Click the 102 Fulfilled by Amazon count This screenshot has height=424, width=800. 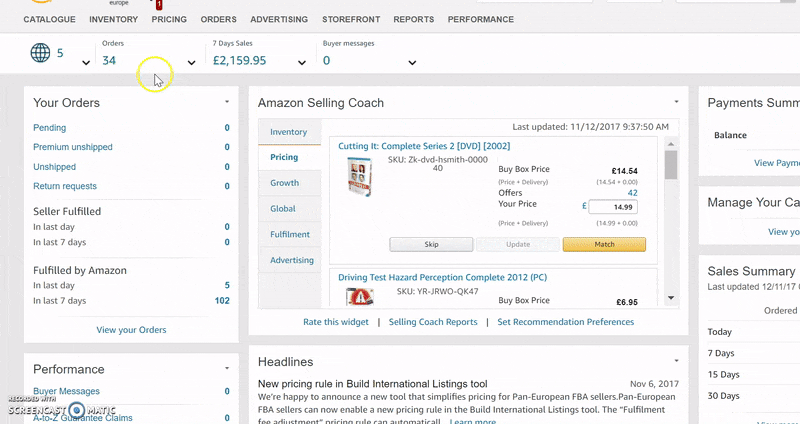[x=222, y=301]
